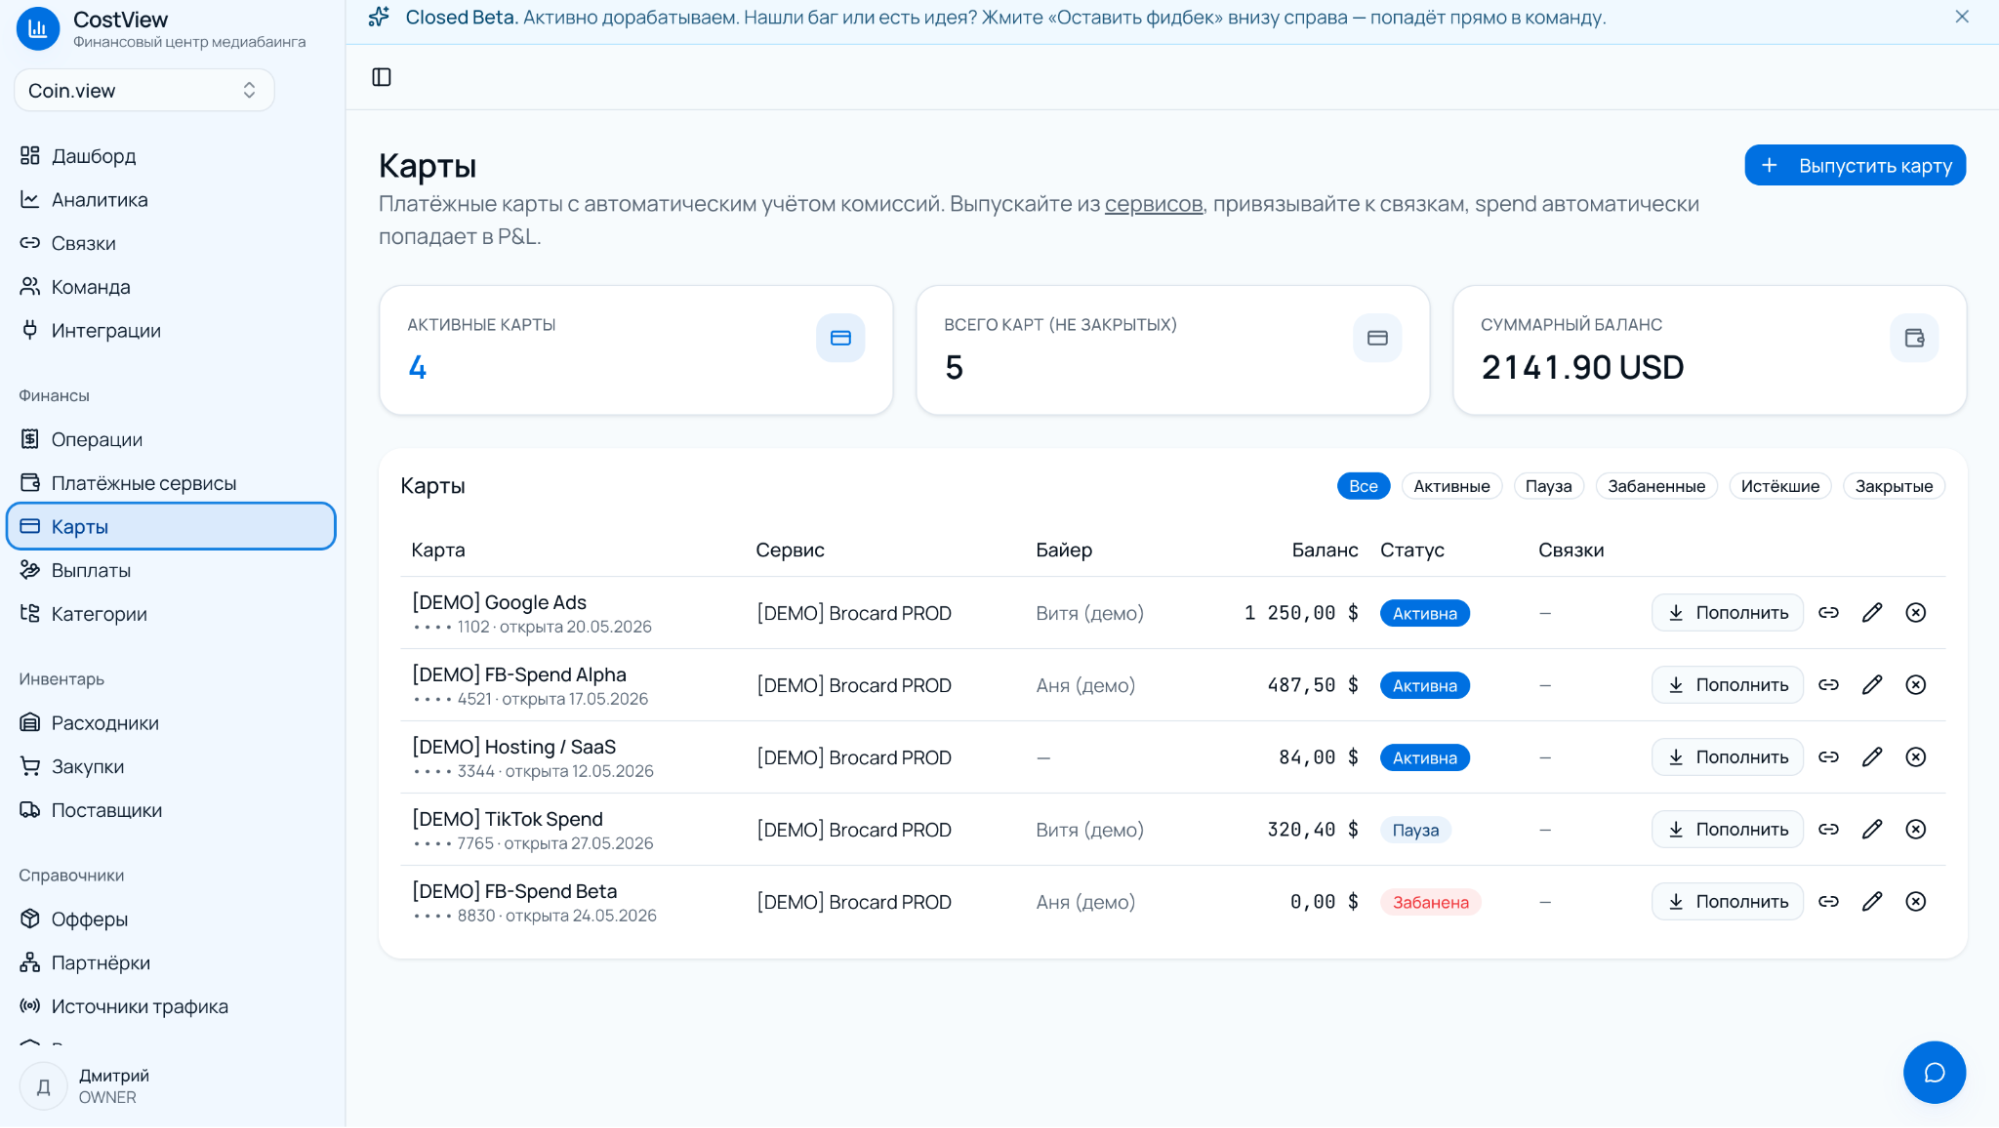Go to Партнёрки page
This screenshot has height=1128, width=1999.
pos(171,963)
